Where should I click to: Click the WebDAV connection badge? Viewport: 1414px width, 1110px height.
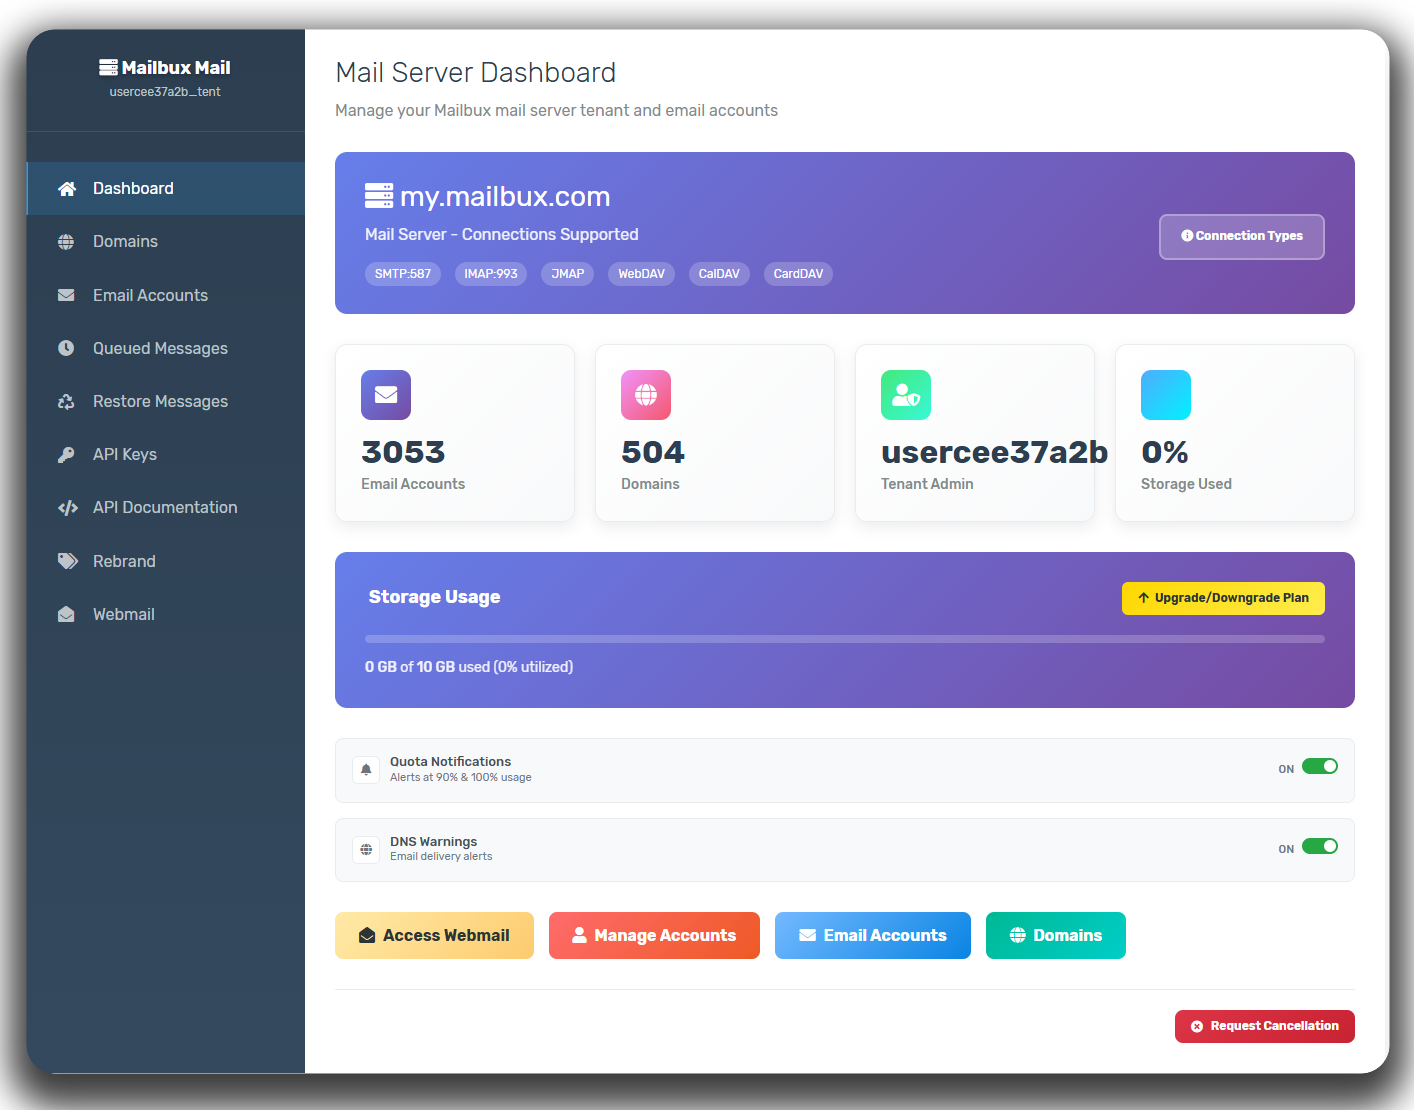pos(641,274)
